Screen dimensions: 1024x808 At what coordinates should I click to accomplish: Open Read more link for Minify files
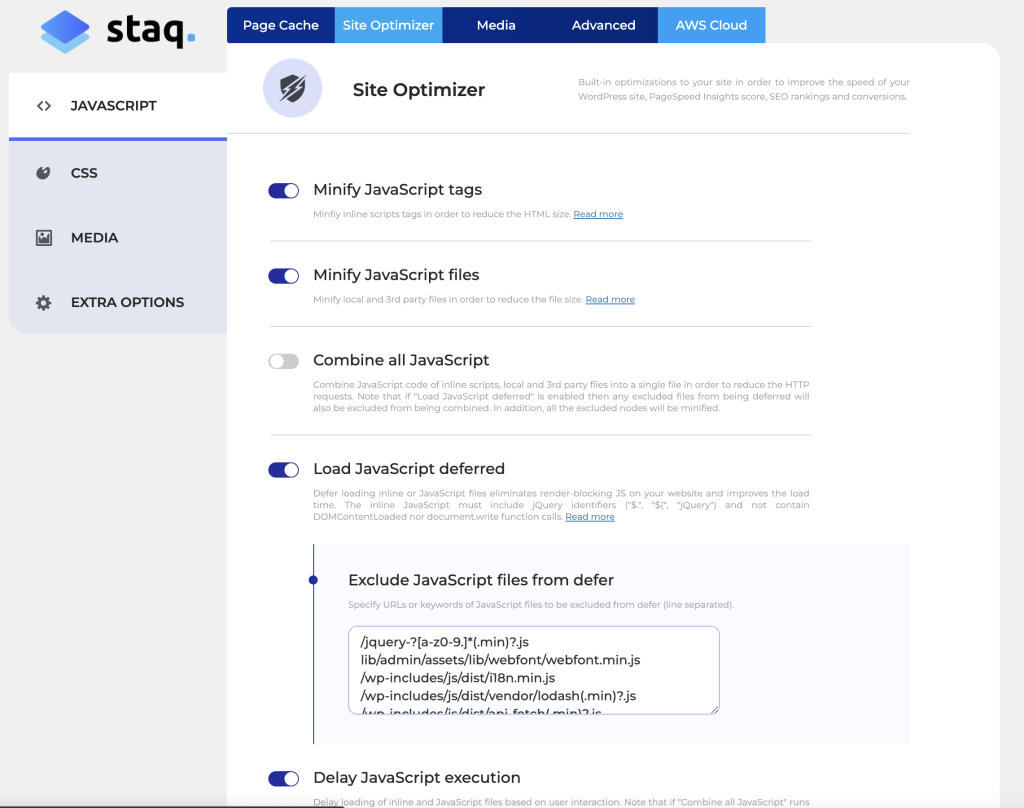pyautogui.click(x=610, y=300)
